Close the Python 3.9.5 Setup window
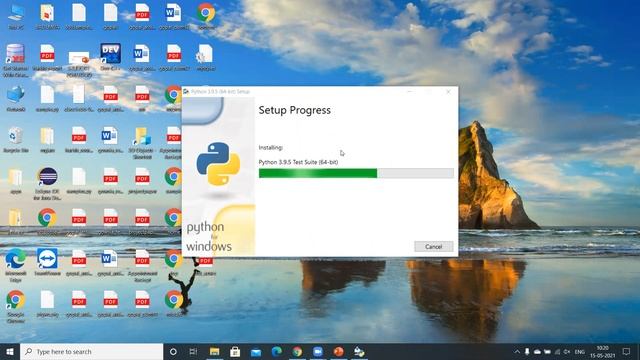Viewport: 640px width, 360px height. click(448, 92)
